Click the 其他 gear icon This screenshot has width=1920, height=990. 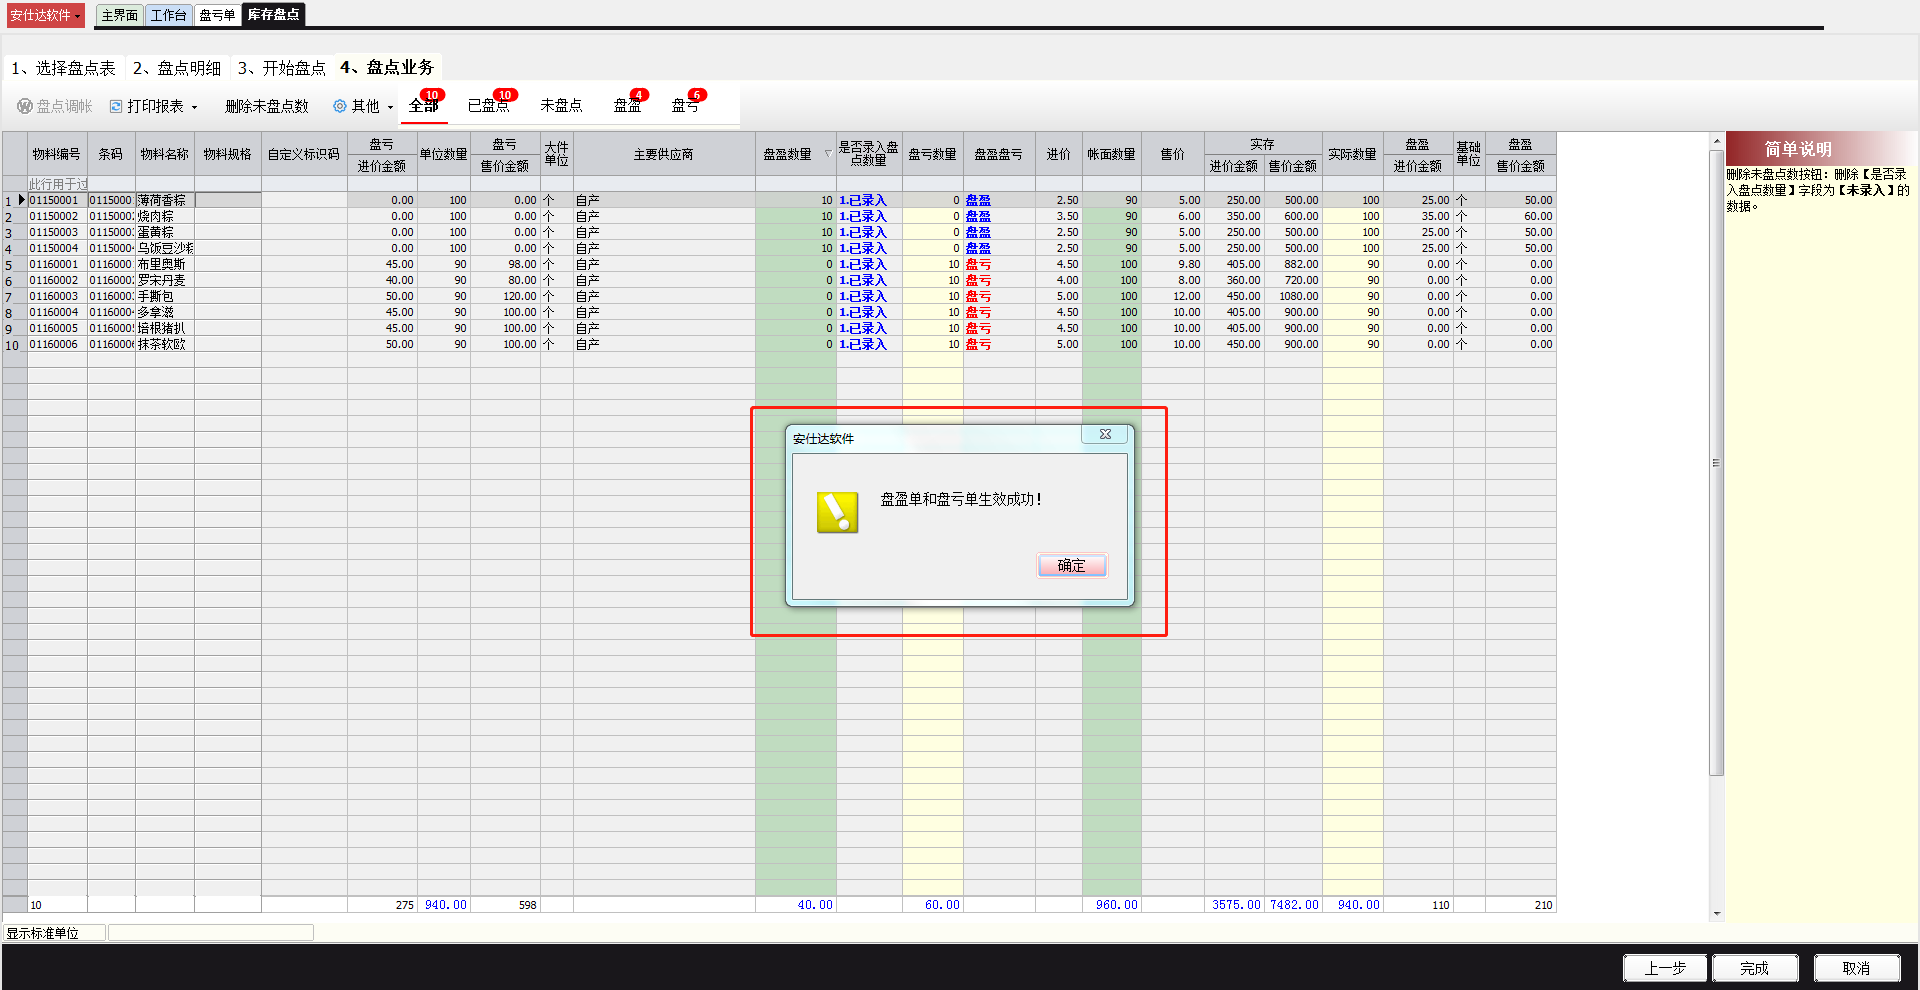coord(340,106)
